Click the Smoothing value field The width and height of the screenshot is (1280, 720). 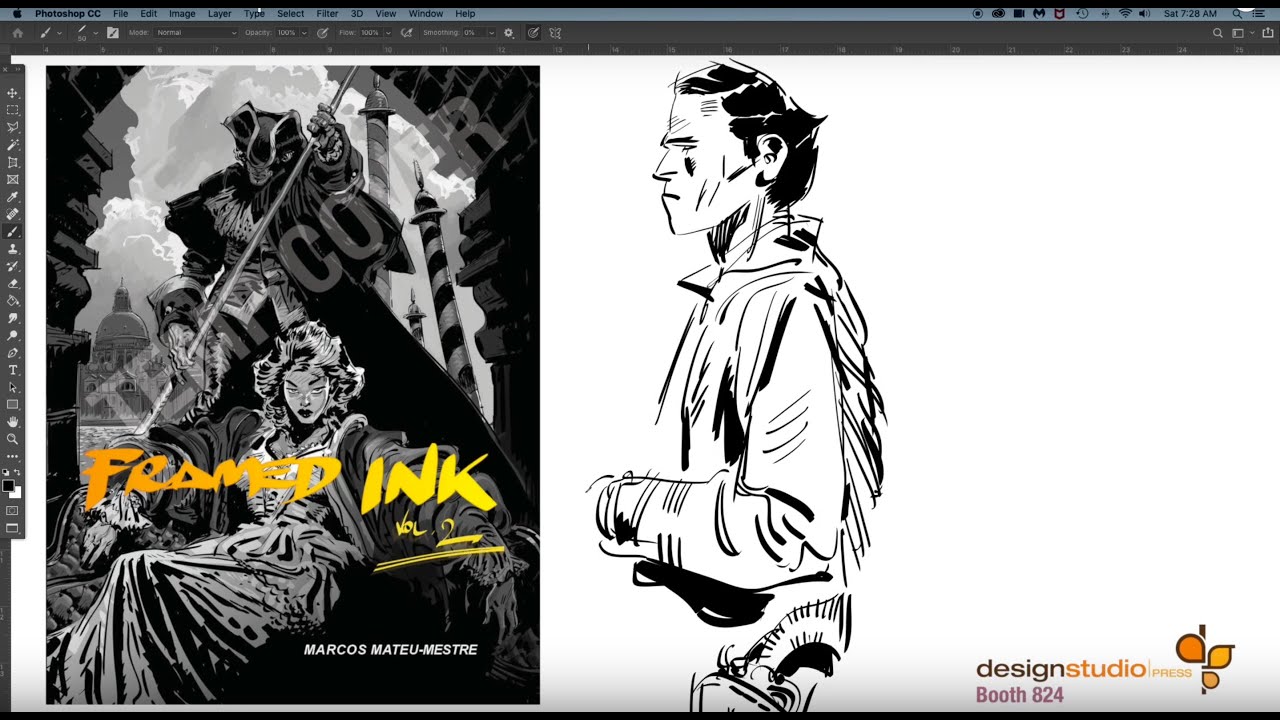click(x=473, y=33)
